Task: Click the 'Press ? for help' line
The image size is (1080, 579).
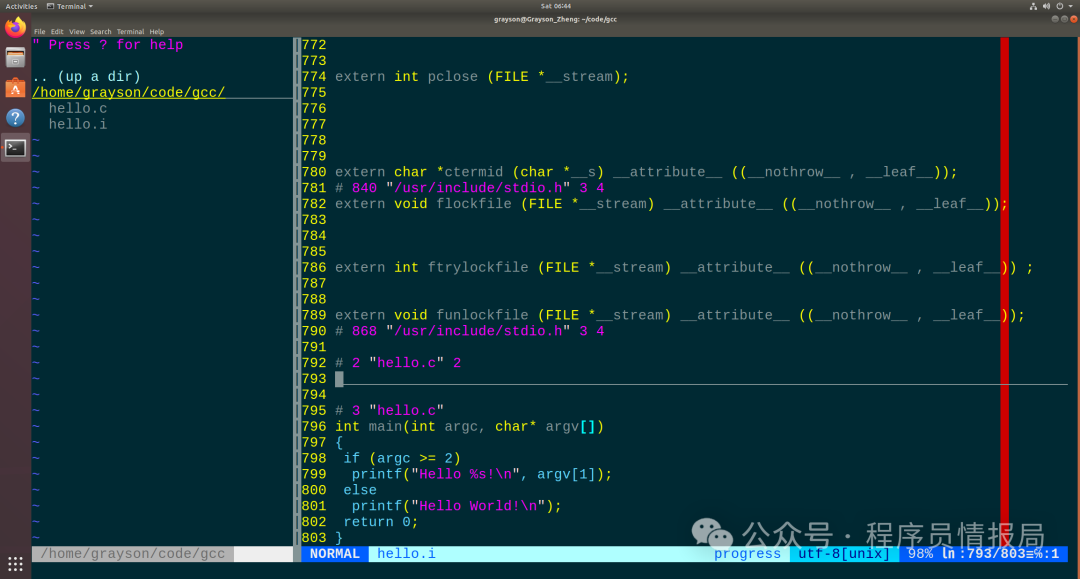Action: (107, 45)
